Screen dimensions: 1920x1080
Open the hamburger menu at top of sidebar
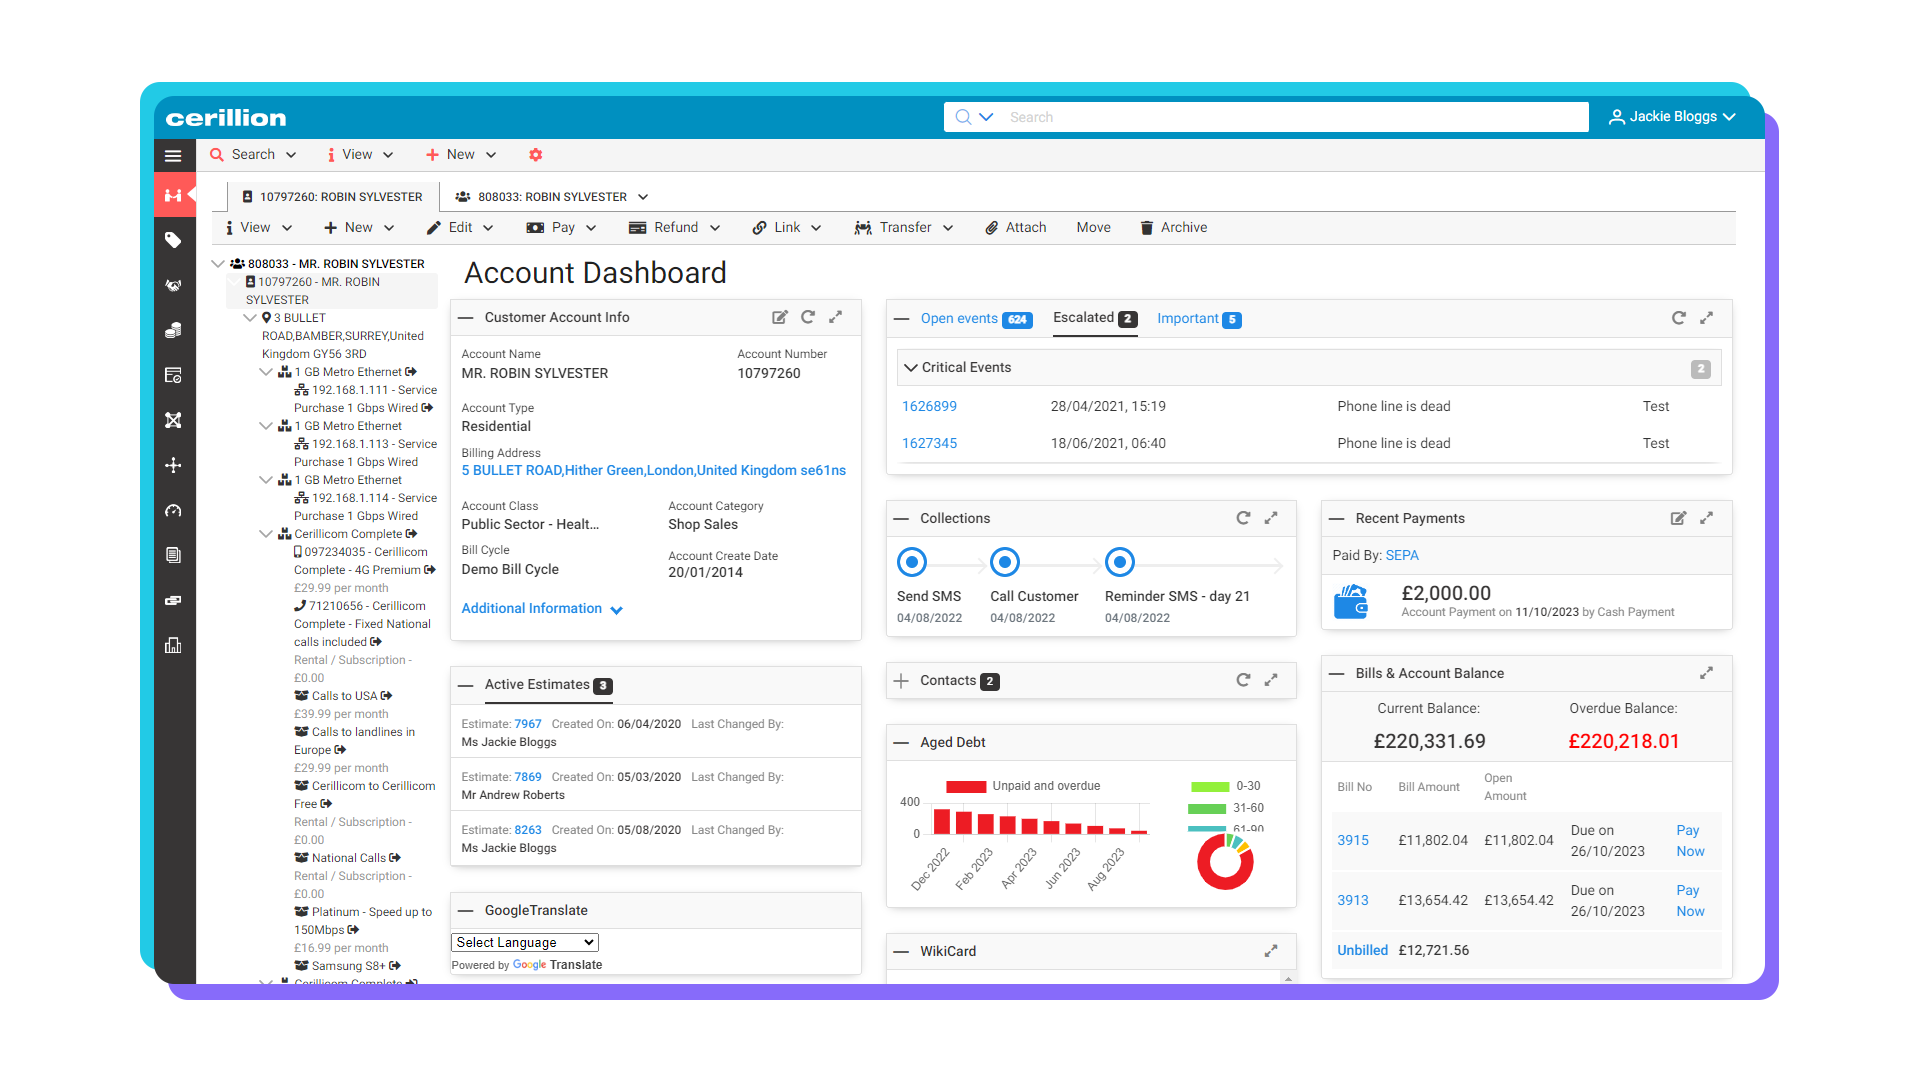[173, 155]
